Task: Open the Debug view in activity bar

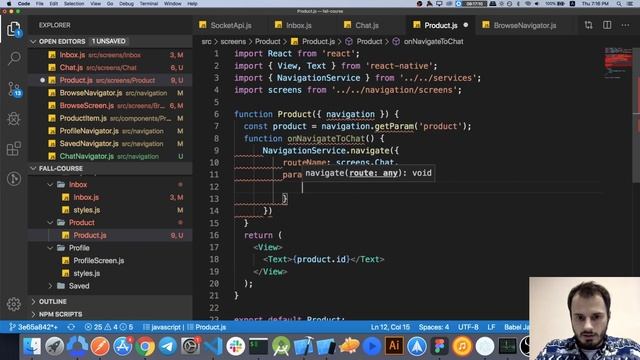Action: [x=14, y=119]
